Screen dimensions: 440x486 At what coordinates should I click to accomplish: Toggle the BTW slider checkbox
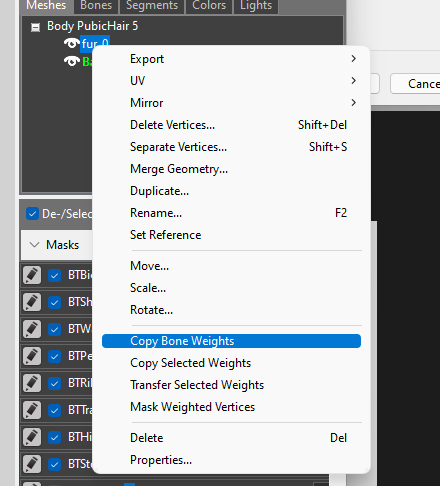[x=54, y=330]
